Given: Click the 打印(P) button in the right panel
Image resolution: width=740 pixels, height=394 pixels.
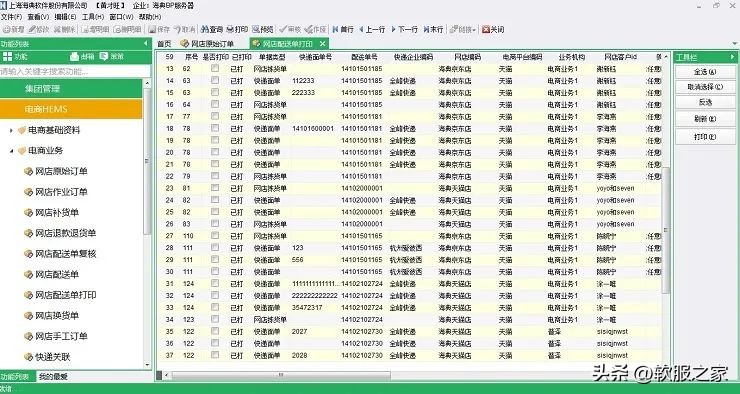Looking at the screenshot, I should point(705,137).
